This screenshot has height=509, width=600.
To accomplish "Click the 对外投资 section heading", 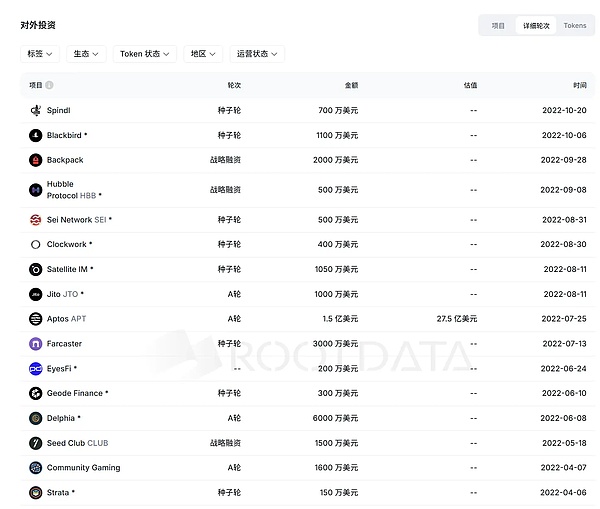I will tap(38, 25).
